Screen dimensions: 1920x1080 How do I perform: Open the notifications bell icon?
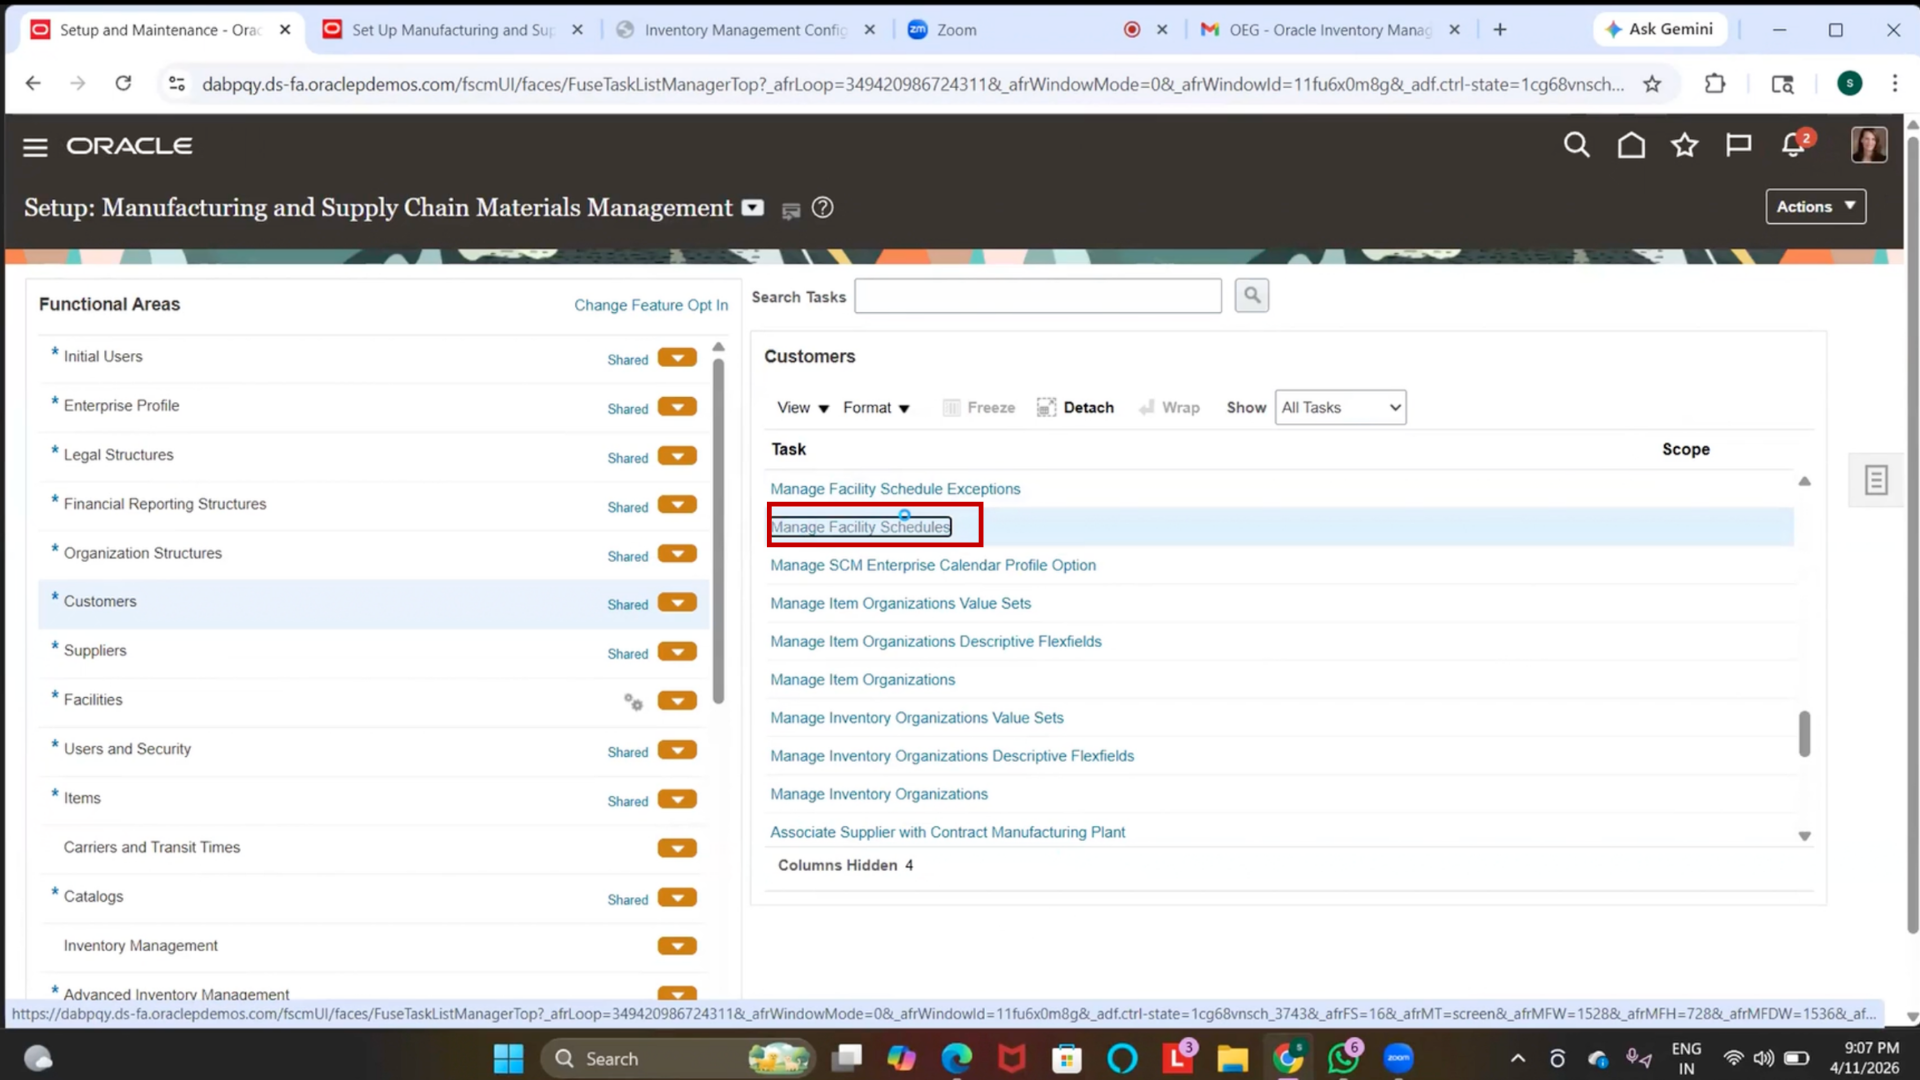pyautogui.click(x=1793, y=146)
